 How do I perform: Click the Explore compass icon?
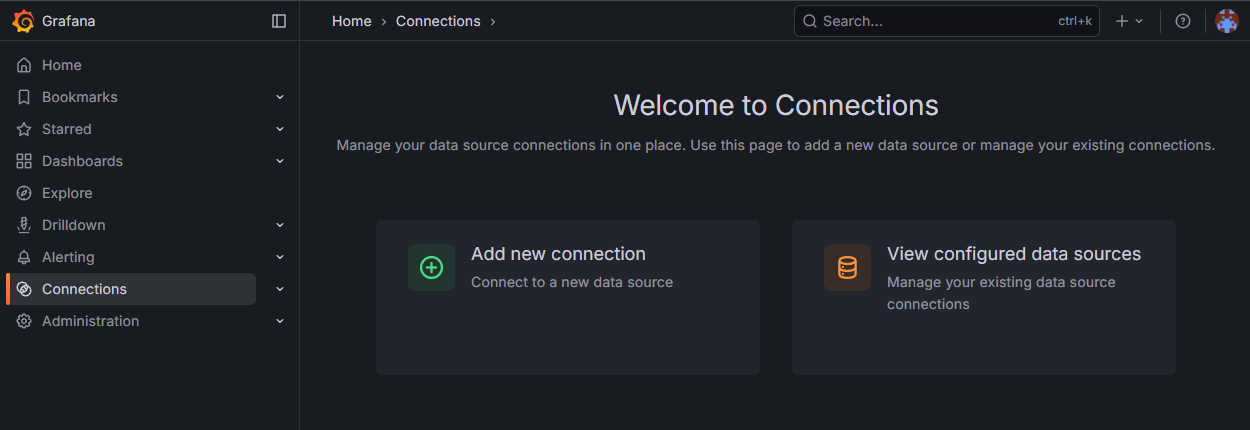pos(24,193)
